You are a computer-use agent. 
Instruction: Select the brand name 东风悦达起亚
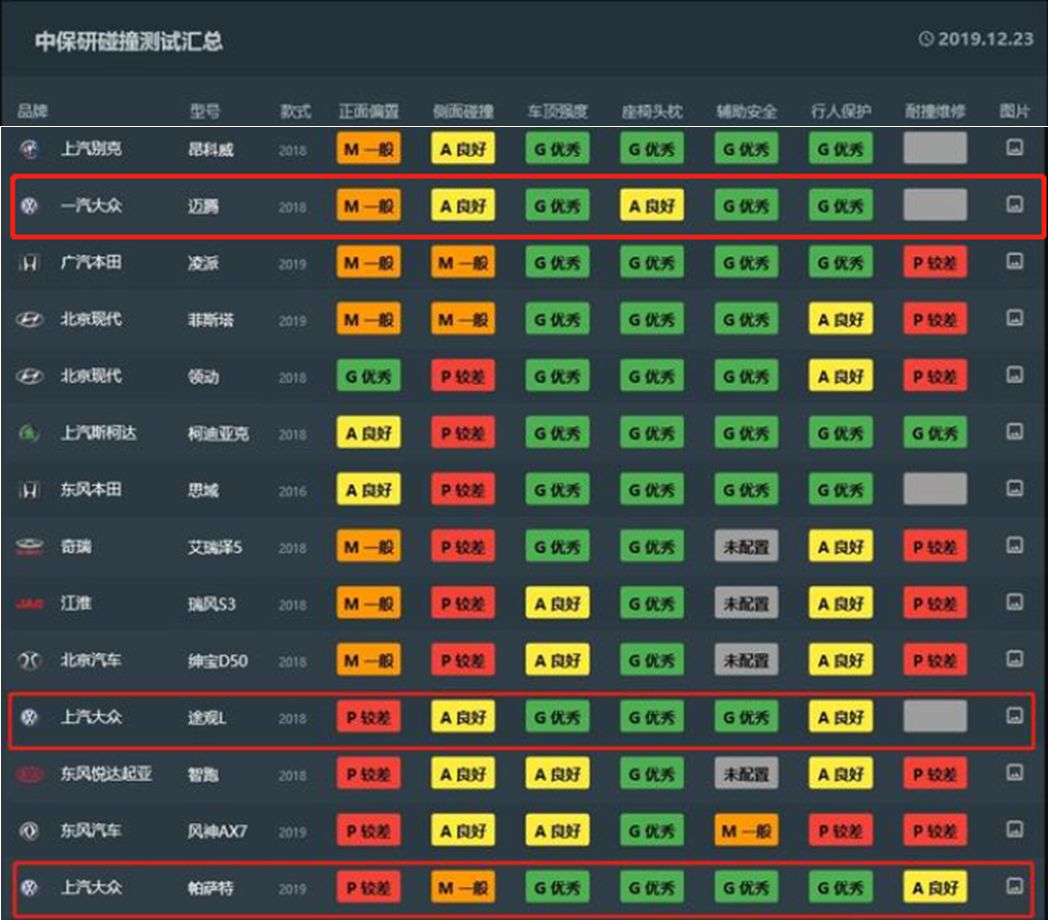point(106,774)
